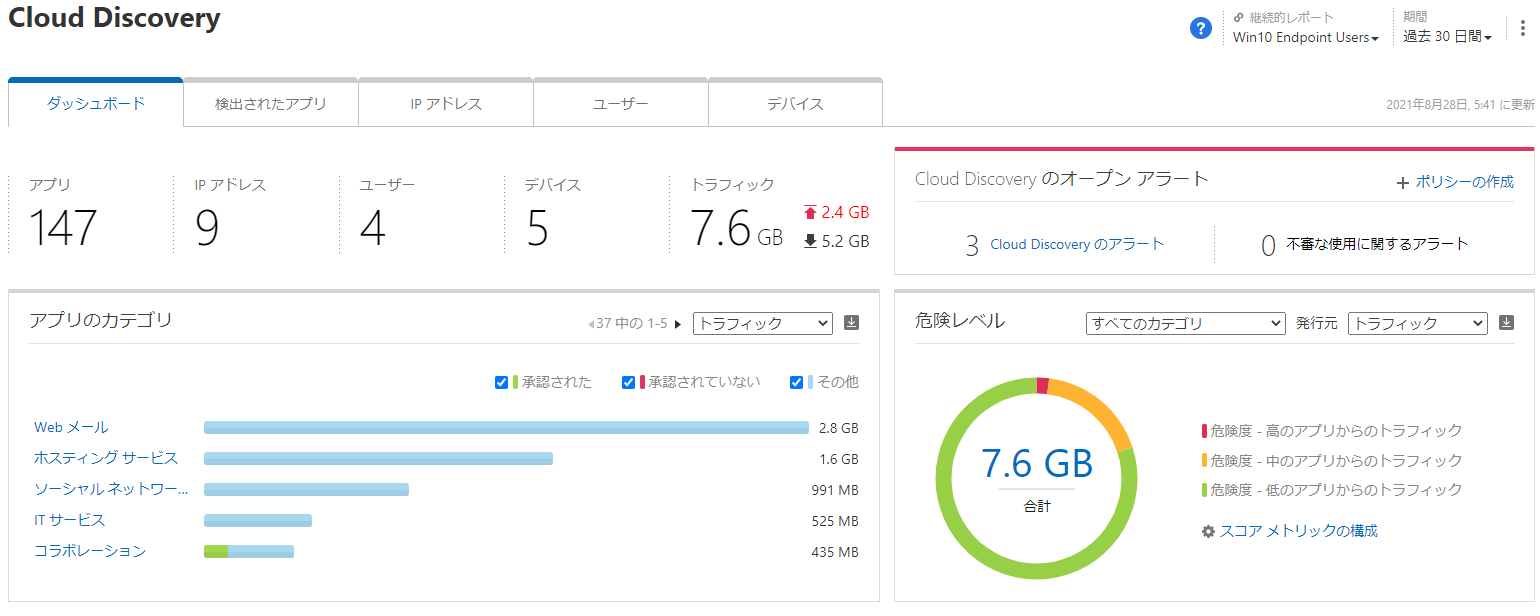Click the Web メール traffic bar
This screenshot has height=616, width=1540.
coord(506,428)
